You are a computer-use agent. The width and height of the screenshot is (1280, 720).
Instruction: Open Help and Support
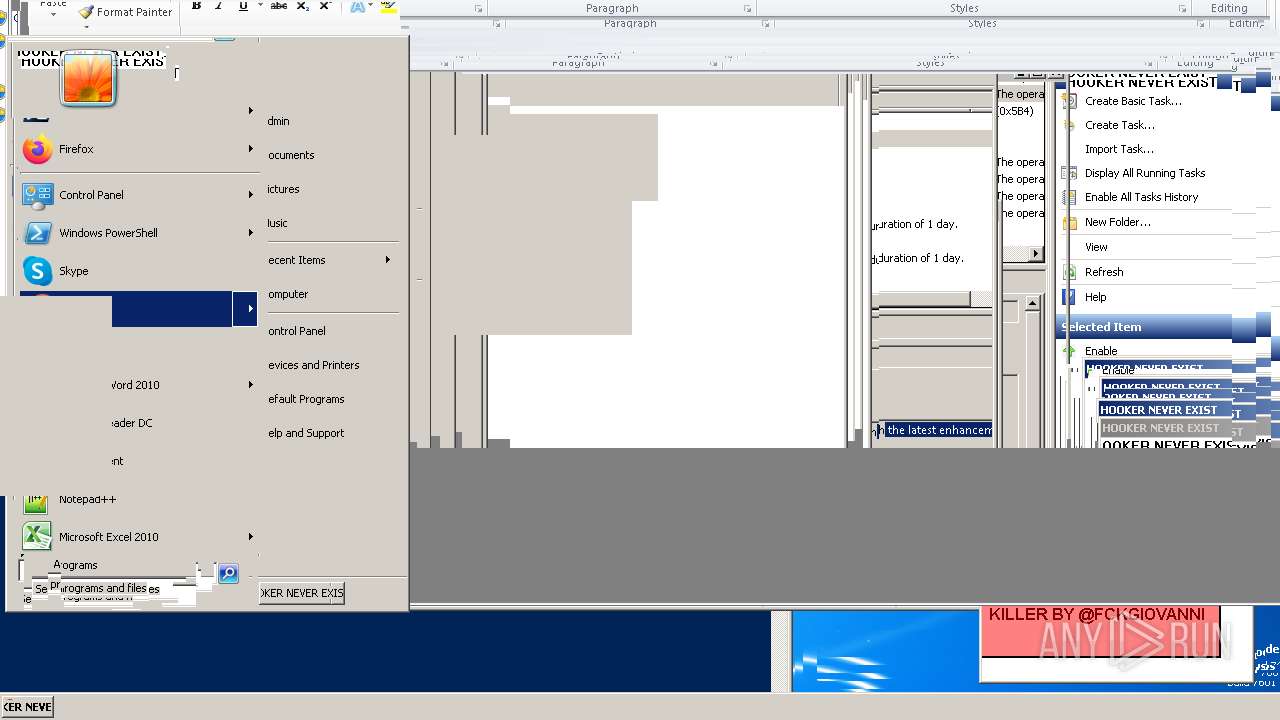[x=305, y=433]
